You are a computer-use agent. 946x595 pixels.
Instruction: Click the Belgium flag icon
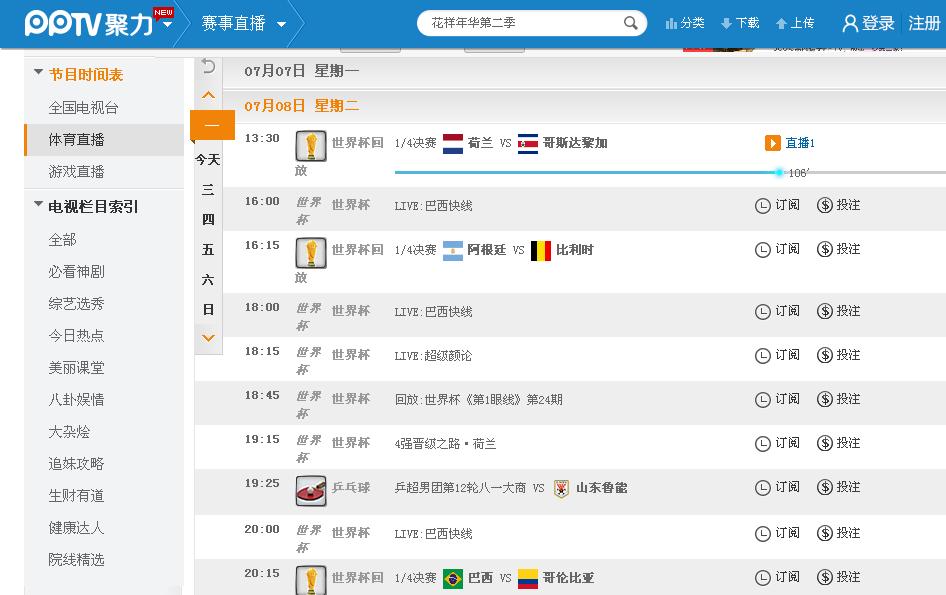pyautogui.click(x=541, y=250)
